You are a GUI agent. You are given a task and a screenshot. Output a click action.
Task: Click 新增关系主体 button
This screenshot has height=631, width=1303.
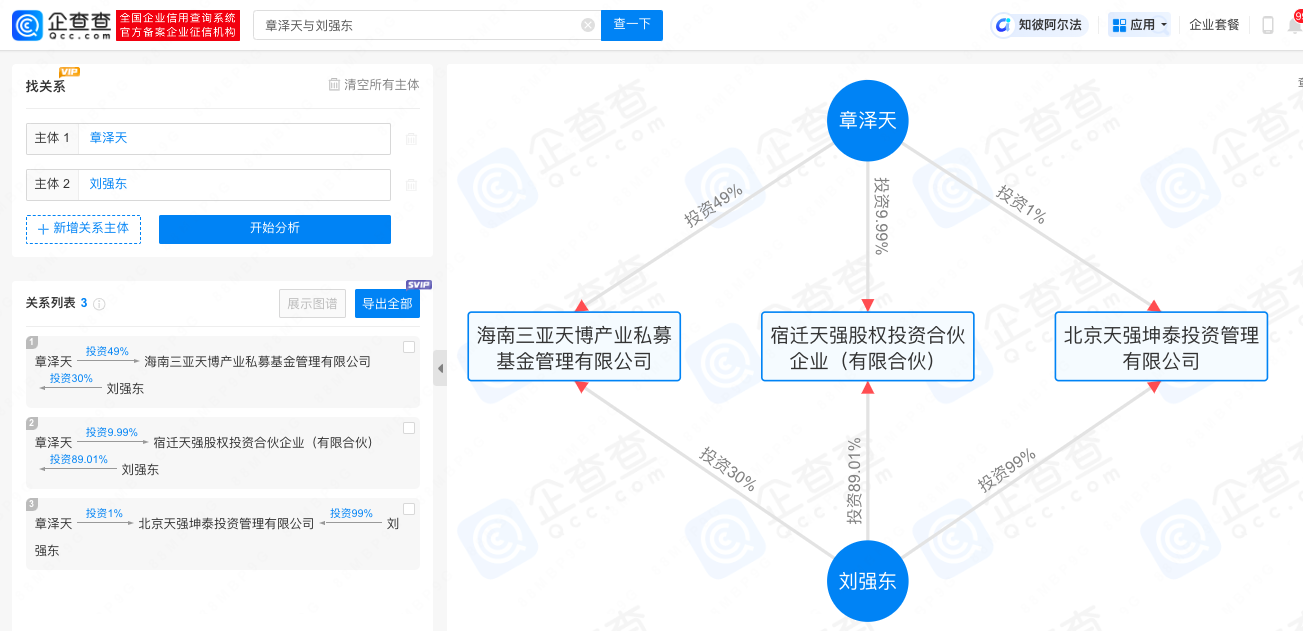[x=83, y=229]
